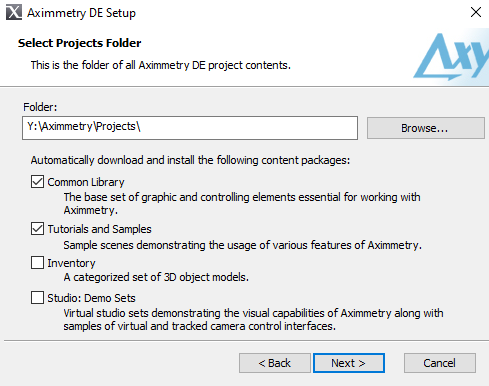Viewport: 489px width, 386px height.
Task: Enable the Inventory content package checkbox
Action: coord(37,263)
